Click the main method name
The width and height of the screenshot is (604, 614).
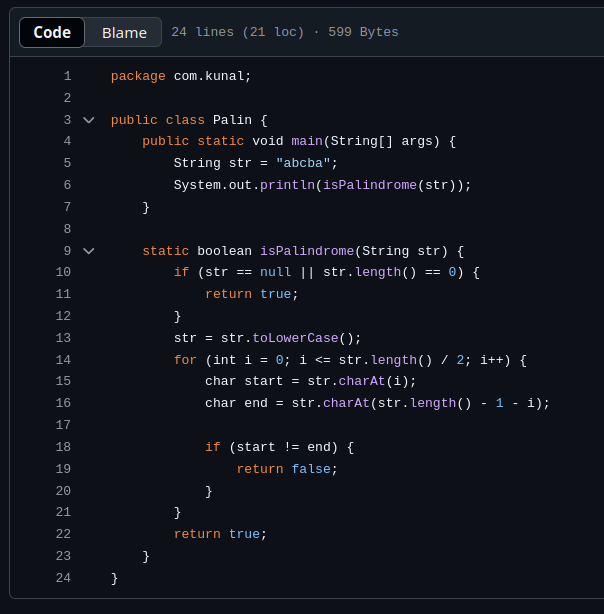tap(307, 141)
